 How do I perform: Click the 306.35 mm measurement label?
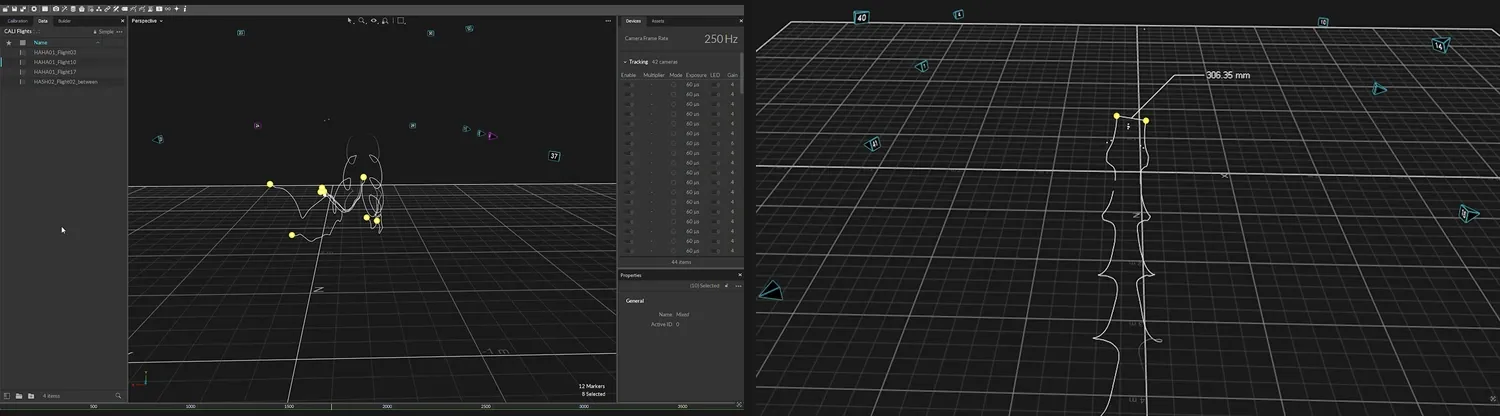pos(1228,75)
